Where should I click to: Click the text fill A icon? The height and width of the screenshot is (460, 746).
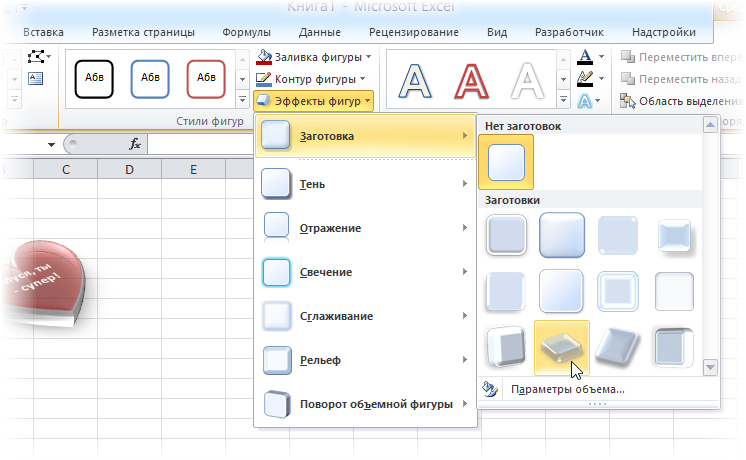tap(585, 57)
